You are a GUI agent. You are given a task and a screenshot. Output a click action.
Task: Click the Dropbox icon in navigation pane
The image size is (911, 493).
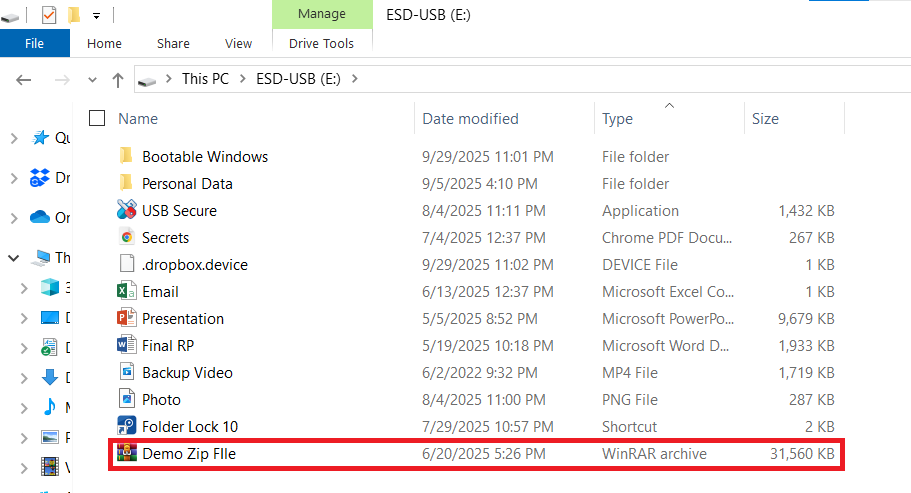click(x=40, y=178)
